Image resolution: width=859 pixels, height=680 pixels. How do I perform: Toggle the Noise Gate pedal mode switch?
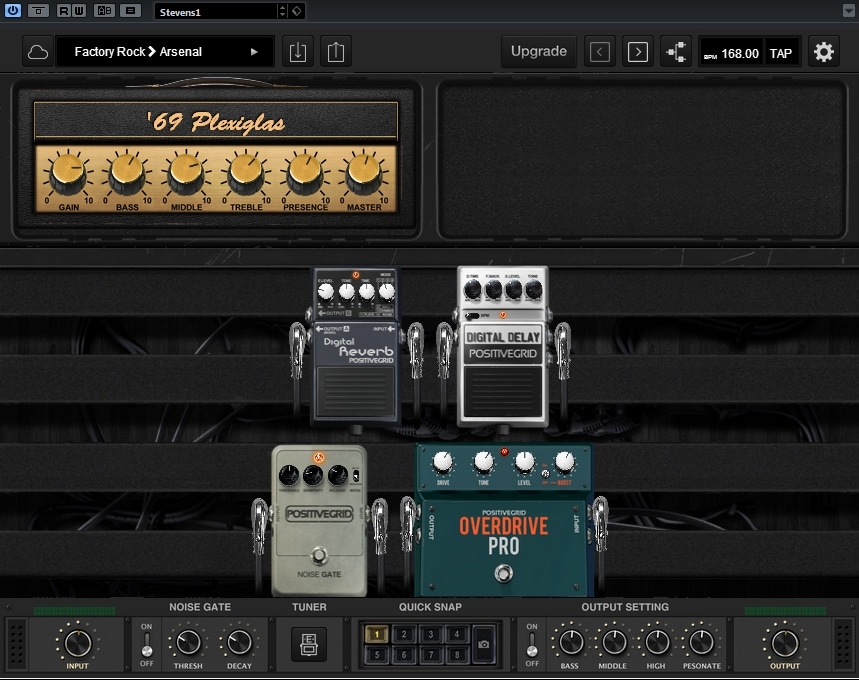pos(356,475)
